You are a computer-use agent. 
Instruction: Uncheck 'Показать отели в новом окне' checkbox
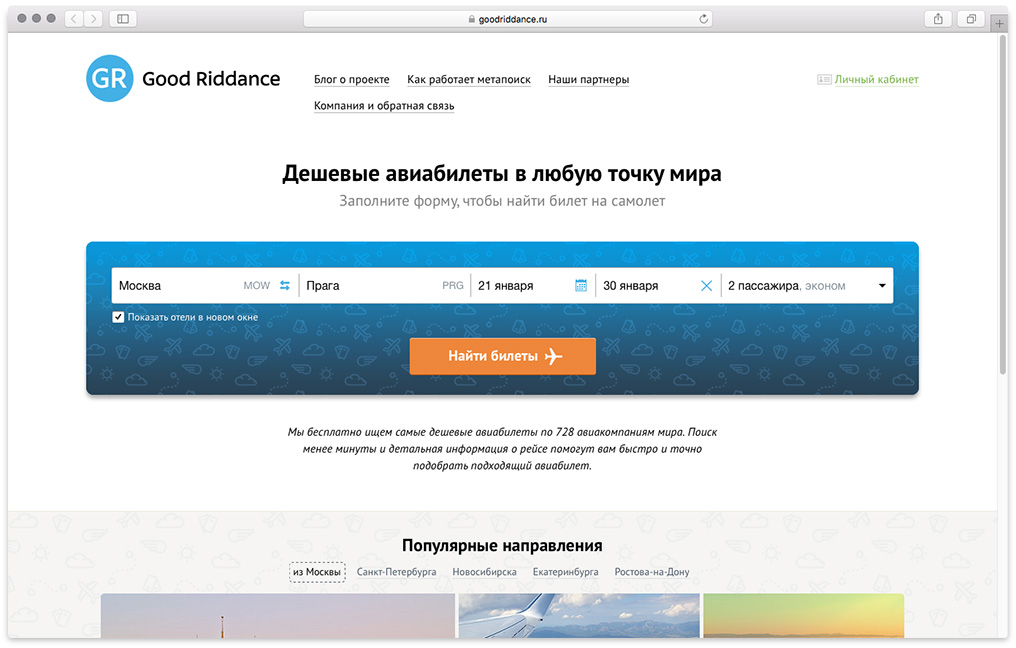118,317
